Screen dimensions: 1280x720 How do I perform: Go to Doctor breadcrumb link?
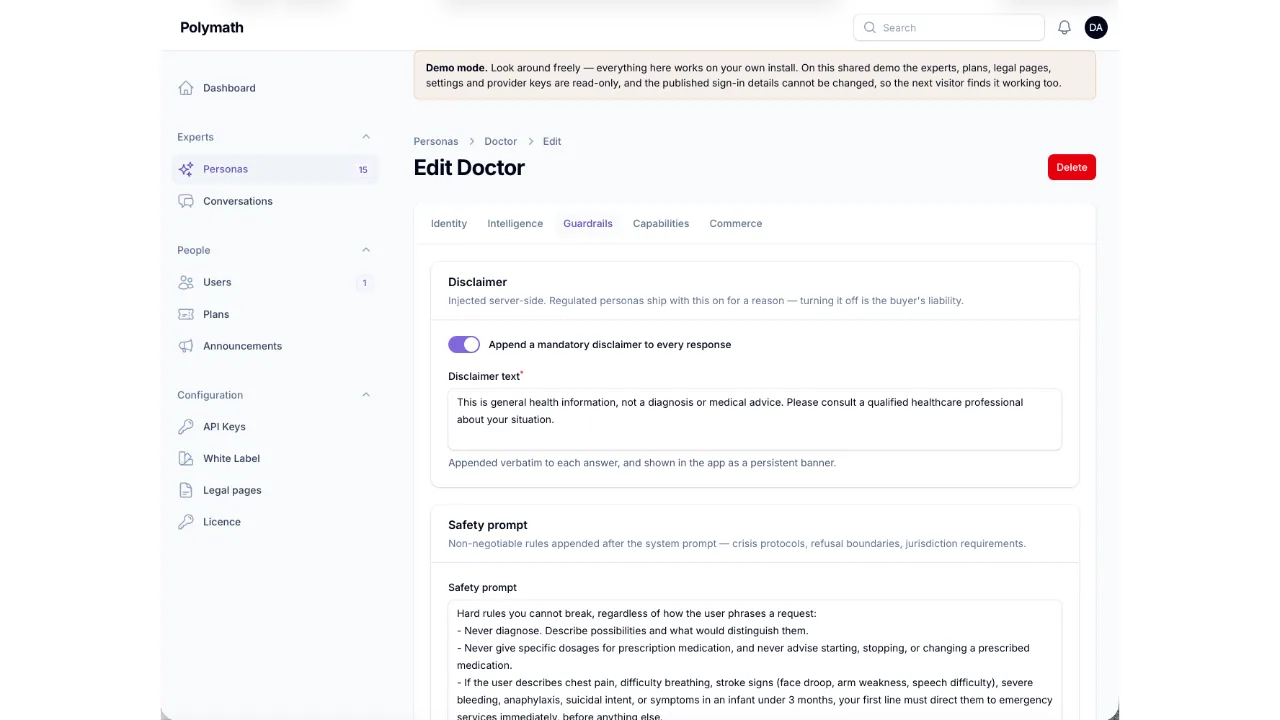pos(501,141)
